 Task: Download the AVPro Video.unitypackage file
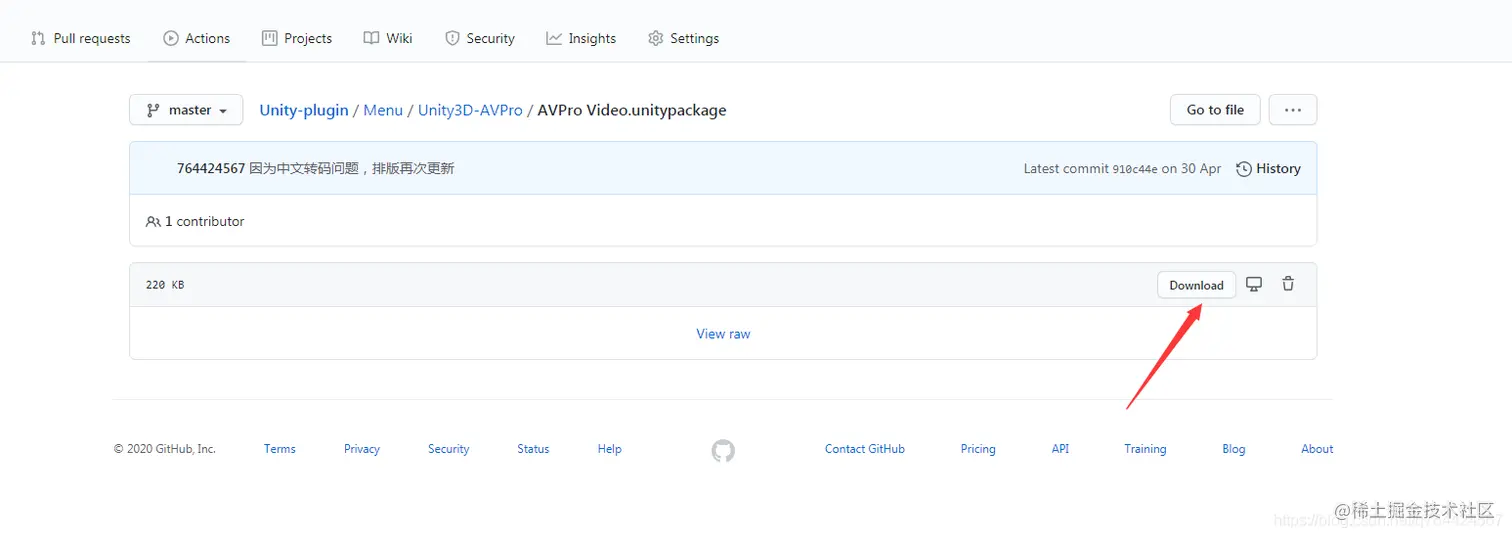(x=1197, y=285)
